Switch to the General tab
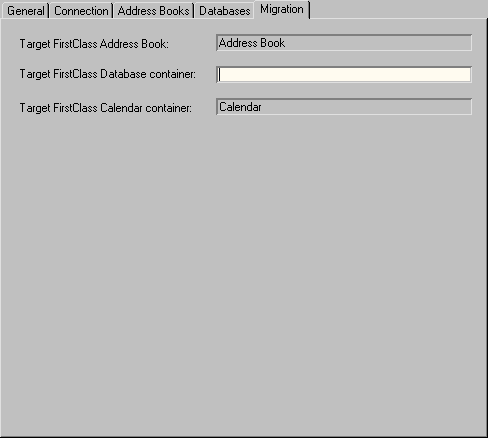 (25, 11)
